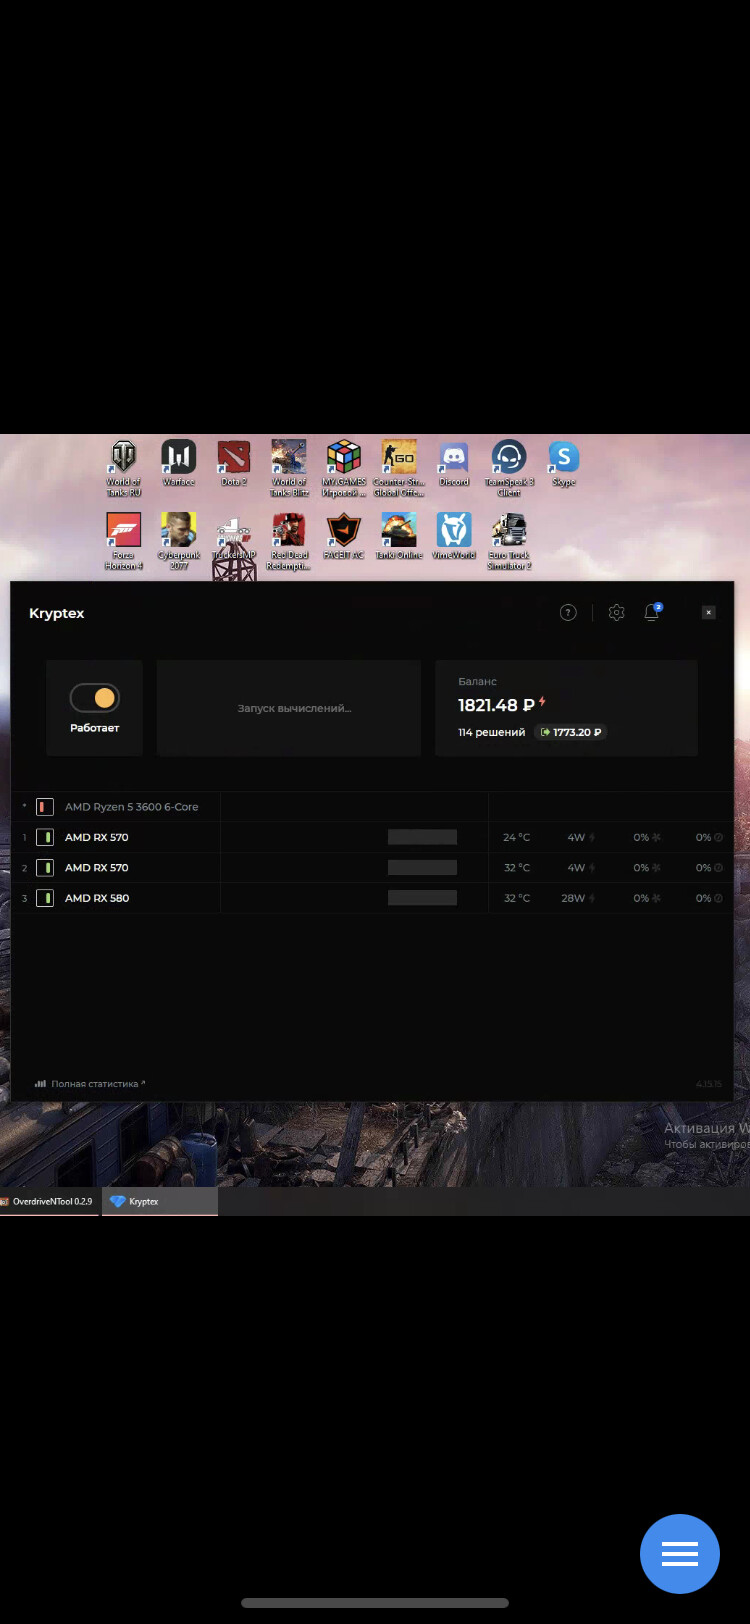This screenshot has height=1624, width=750.
Task: Toggle the AMD RX 580 device indicator
Action: click(x=44, y=898)
